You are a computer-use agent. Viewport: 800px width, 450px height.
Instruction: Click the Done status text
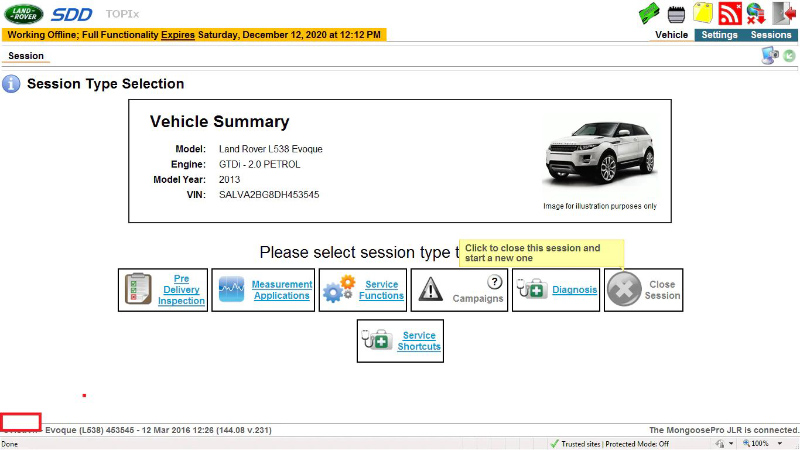(10, 444)
